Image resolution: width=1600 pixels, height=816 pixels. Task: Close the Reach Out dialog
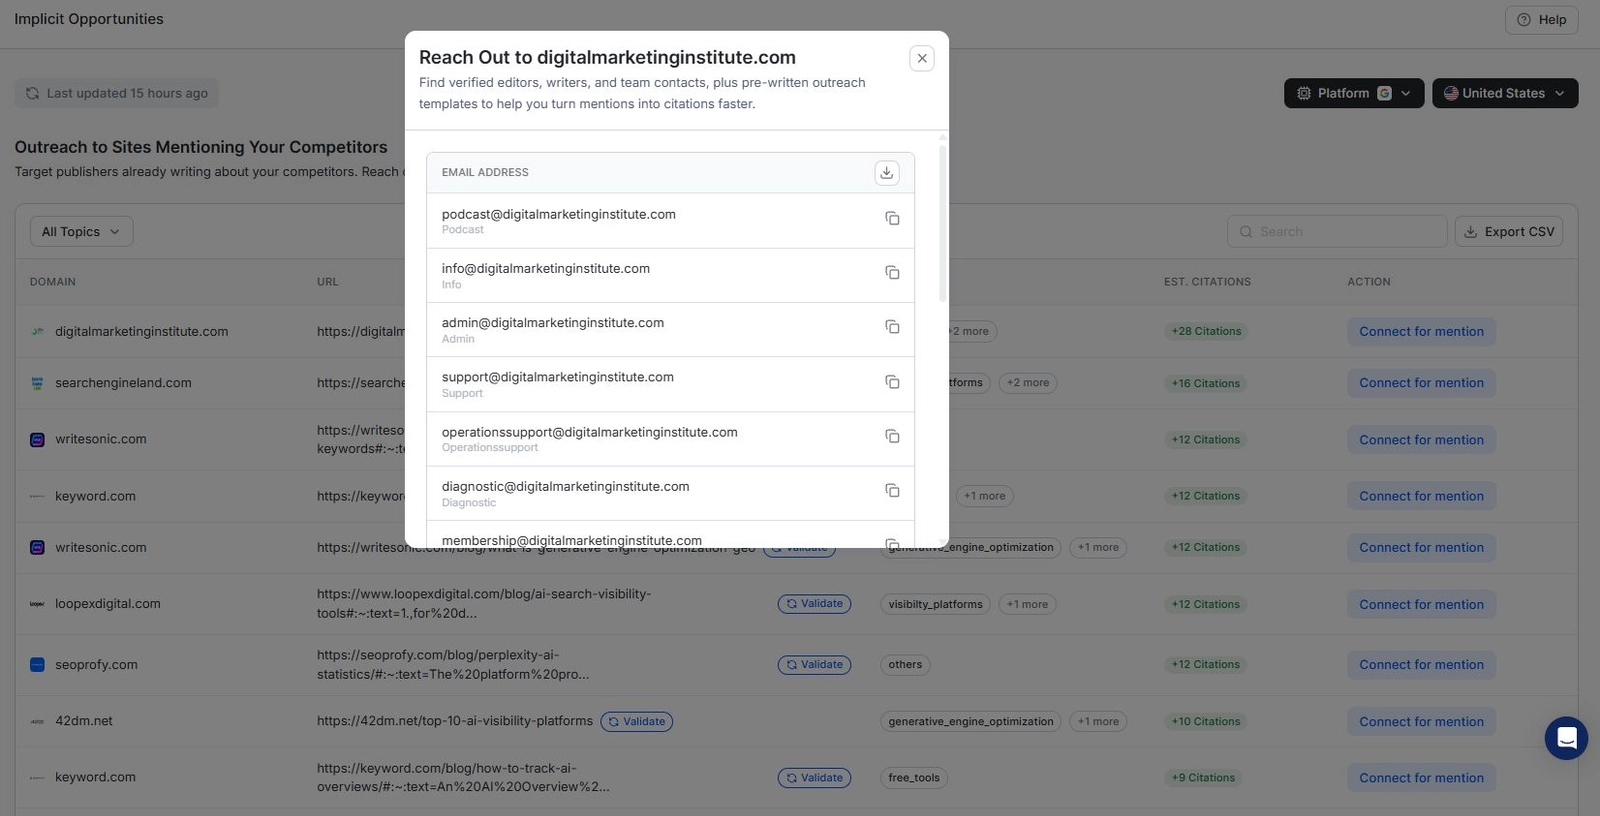point(922,58)
